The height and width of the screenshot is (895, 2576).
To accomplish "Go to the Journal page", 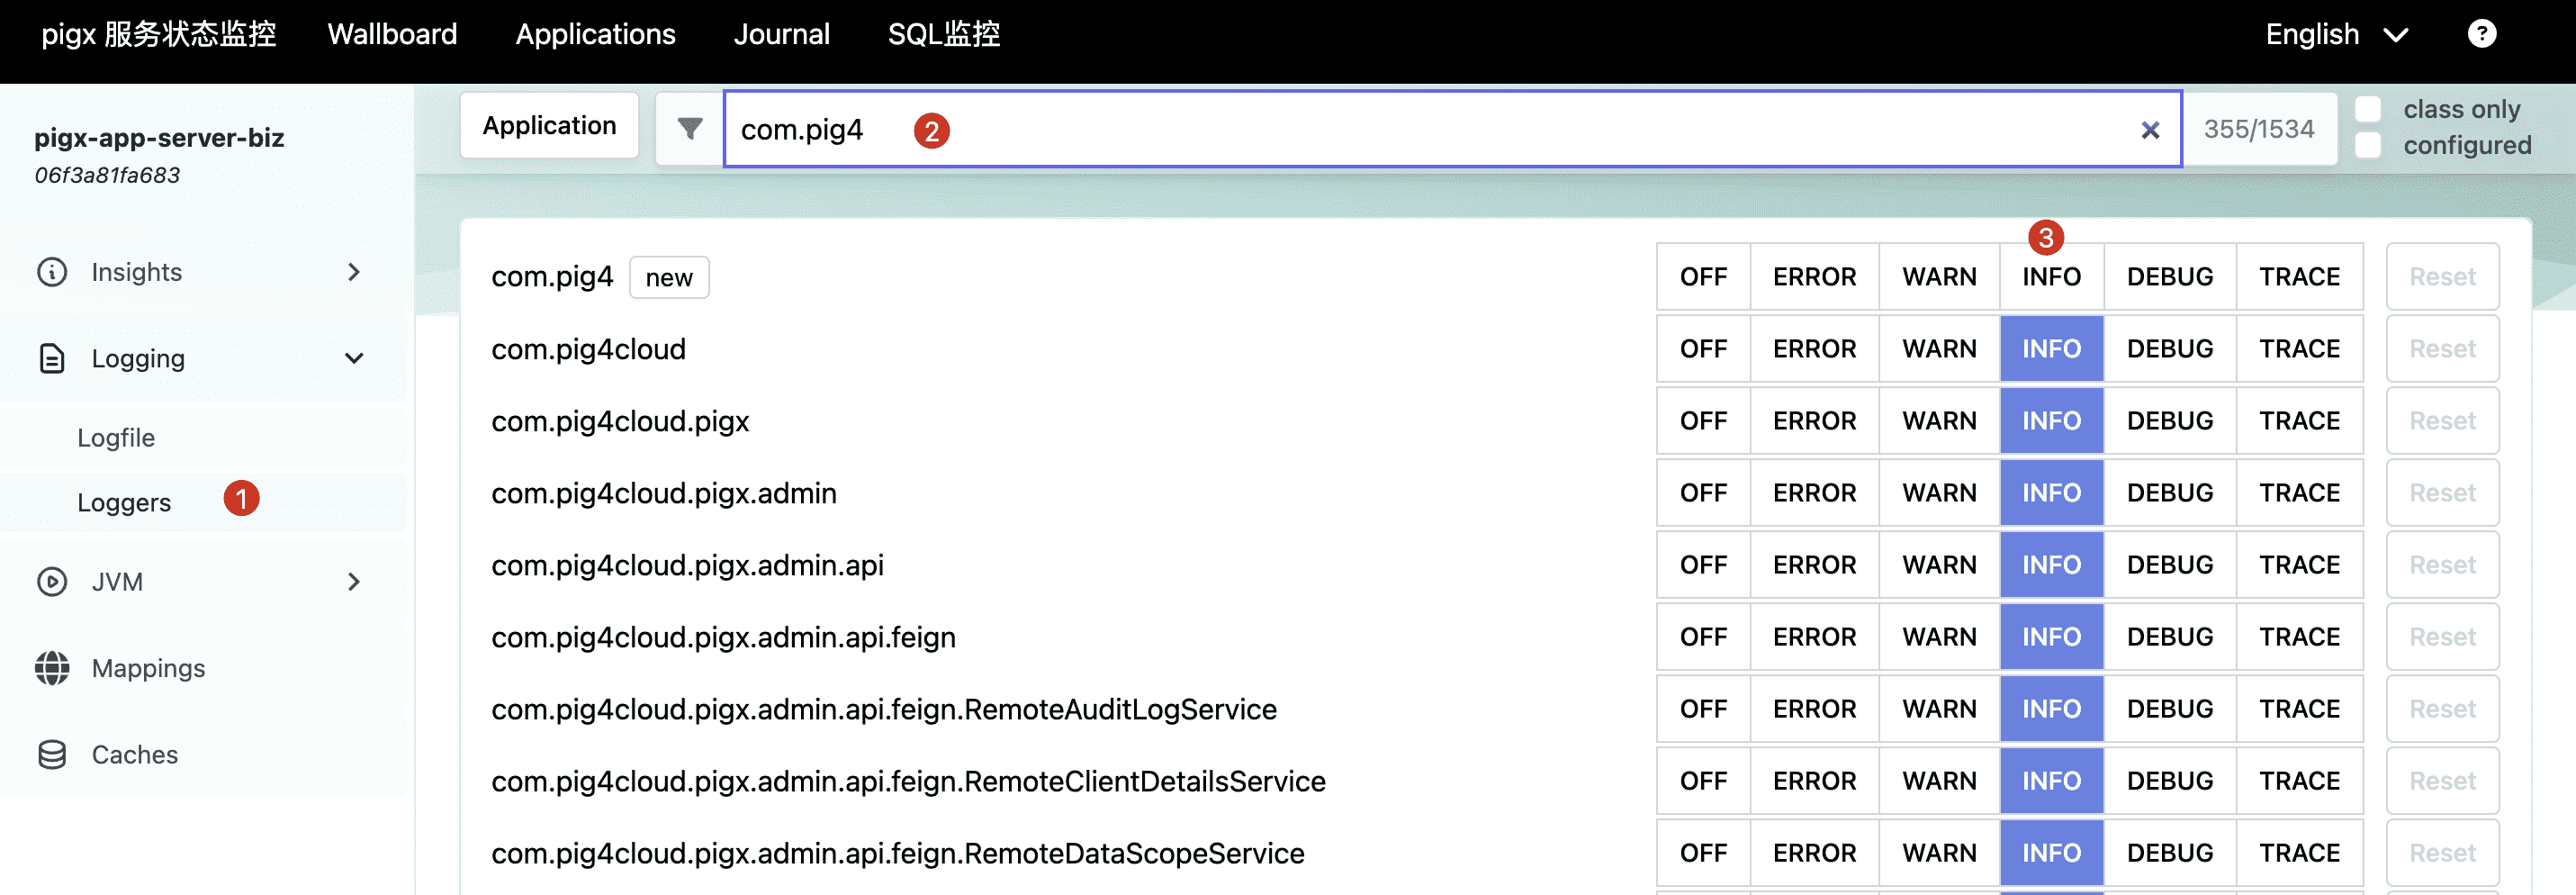I will 781,34.
